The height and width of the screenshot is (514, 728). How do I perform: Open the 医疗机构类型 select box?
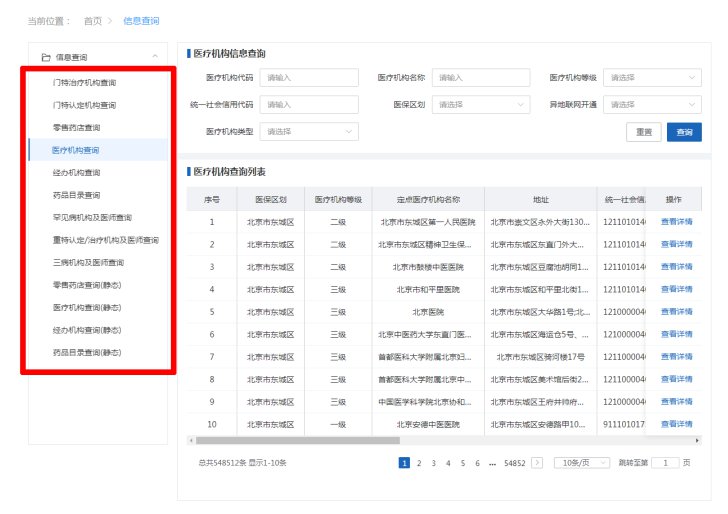[309, 131]
